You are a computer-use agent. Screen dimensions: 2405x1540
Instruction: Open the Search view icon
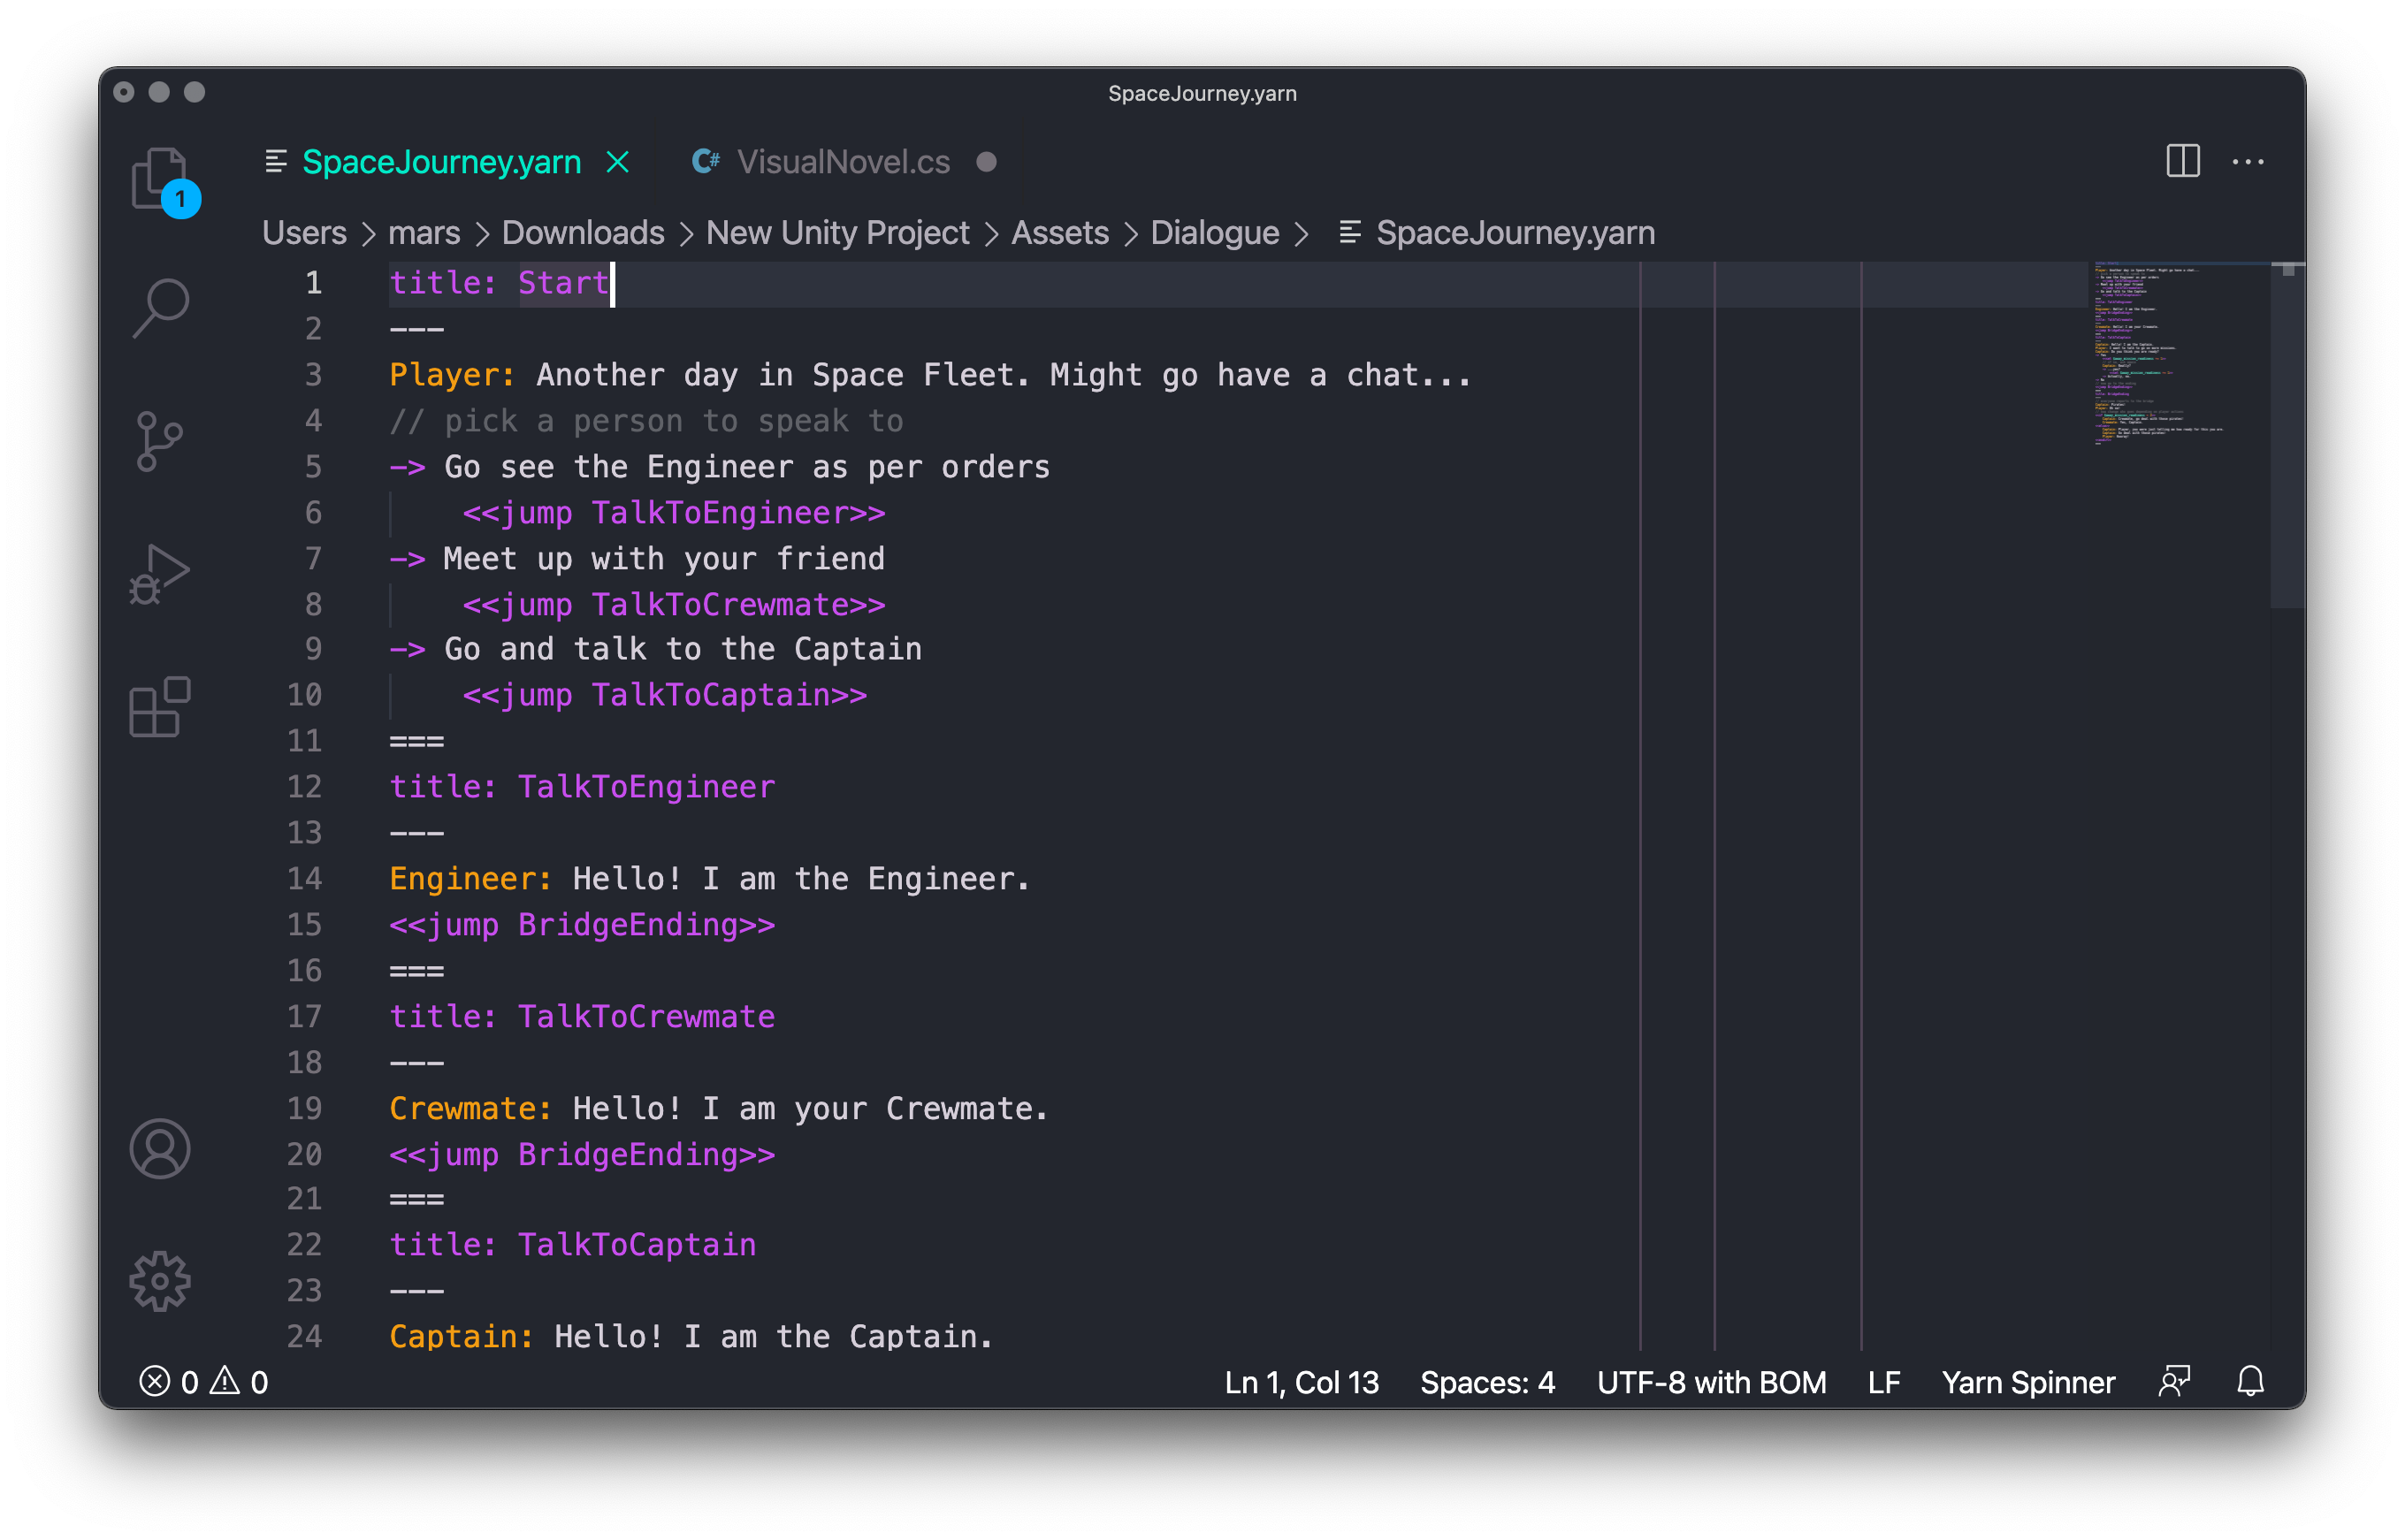point(160,307)
